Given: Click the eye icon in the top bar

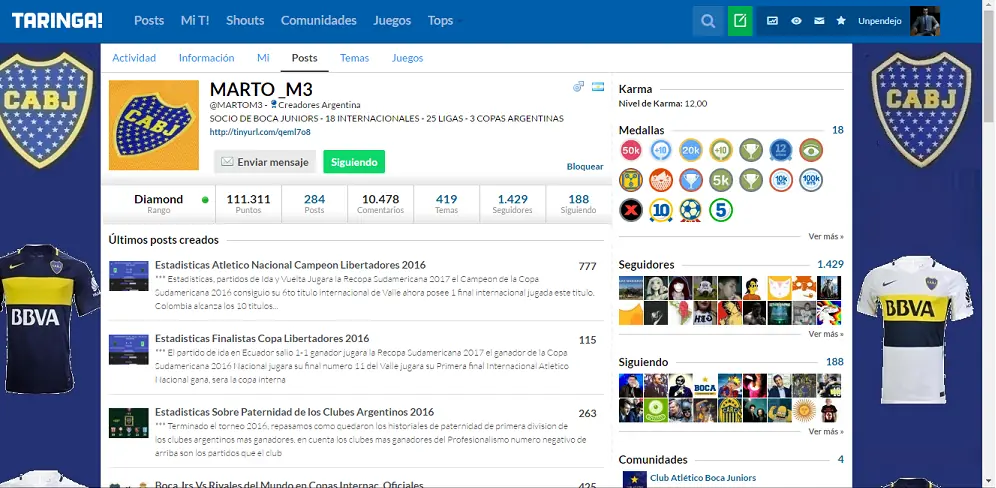Looking at the screenshot, I should (x=796, y=21).
